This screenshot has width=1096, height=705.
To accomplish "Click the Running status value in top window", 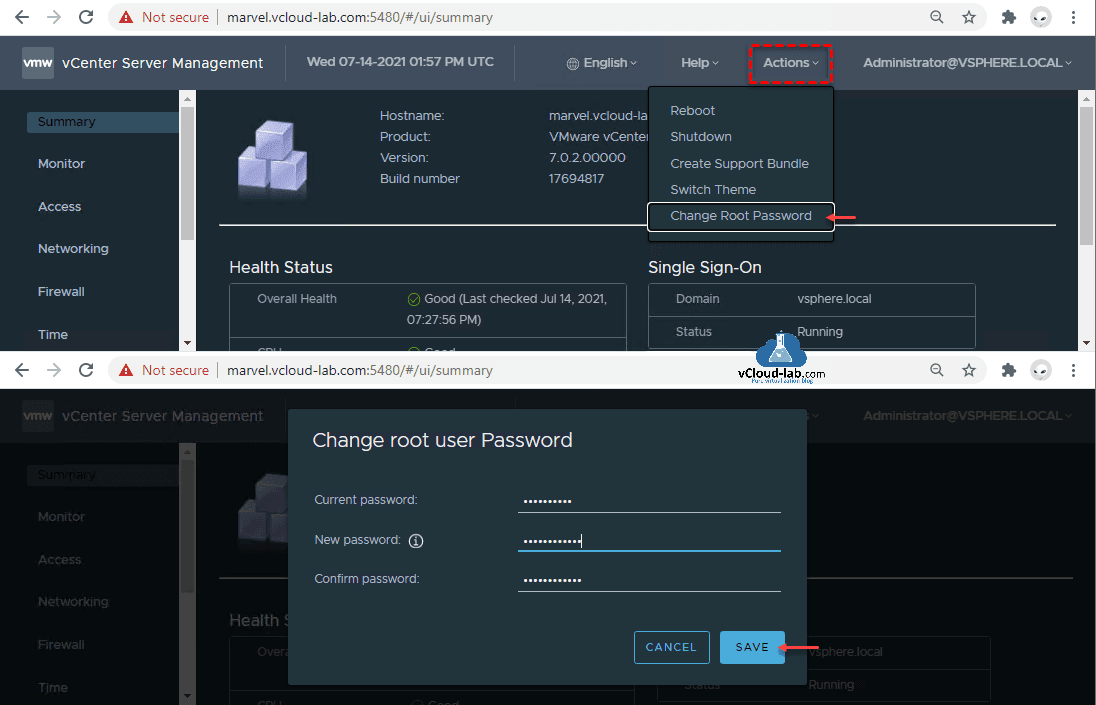I will (820, 332).
